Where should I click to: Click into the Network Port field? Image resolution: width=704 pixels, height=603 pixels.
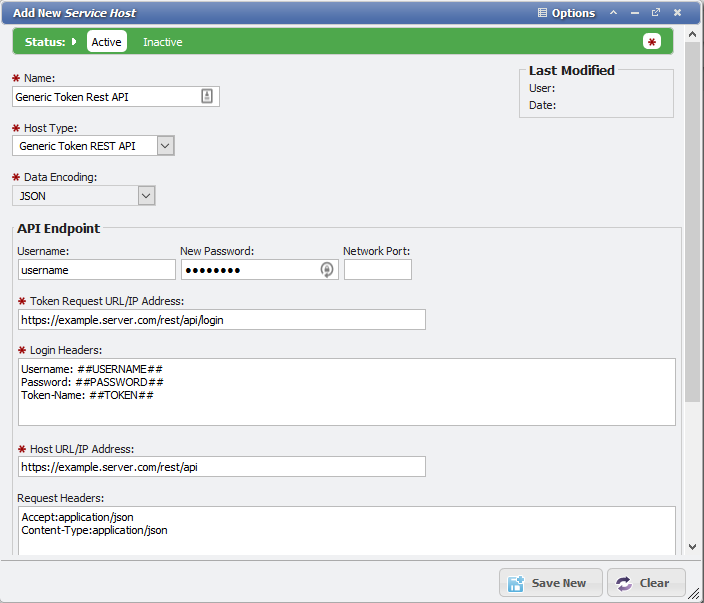click(x=377, y=270)
